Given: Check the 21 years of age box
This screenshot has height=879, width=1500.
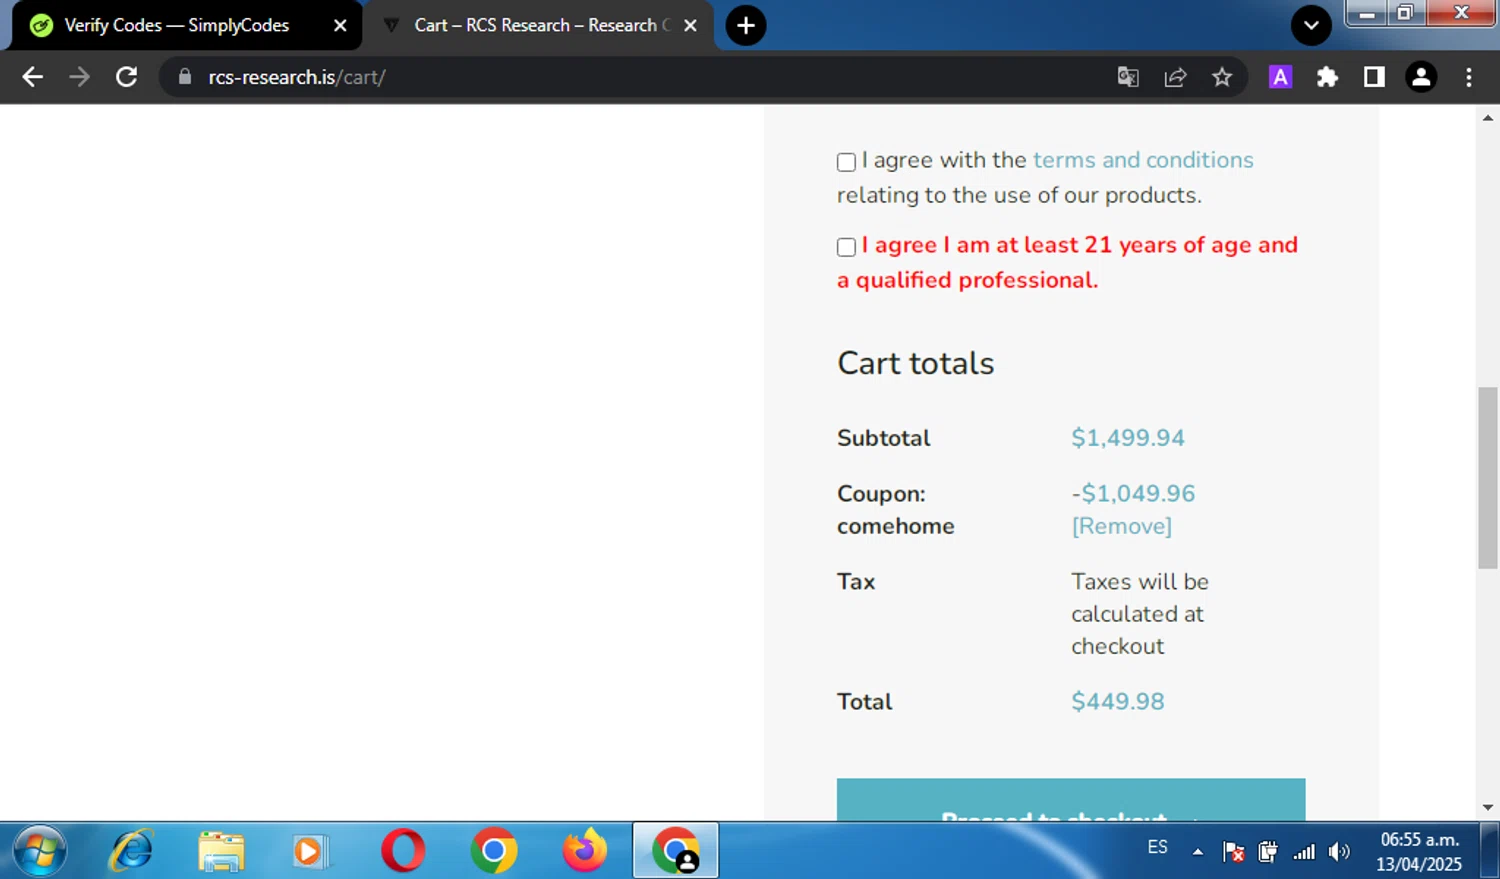Looking at the screenshot, I should 846,247.
